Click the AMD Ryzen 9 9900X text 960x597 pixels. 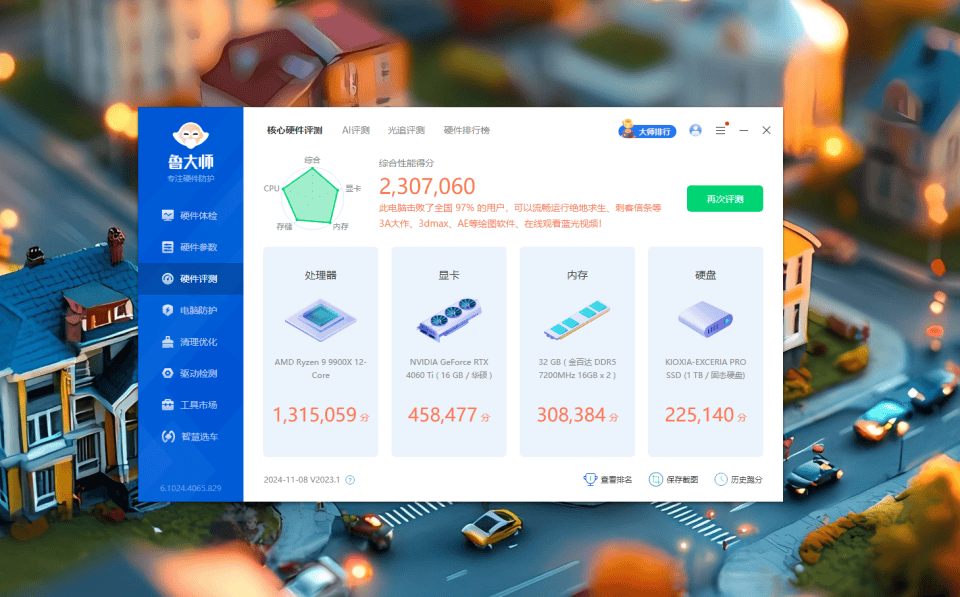click(x=320, y=369)
